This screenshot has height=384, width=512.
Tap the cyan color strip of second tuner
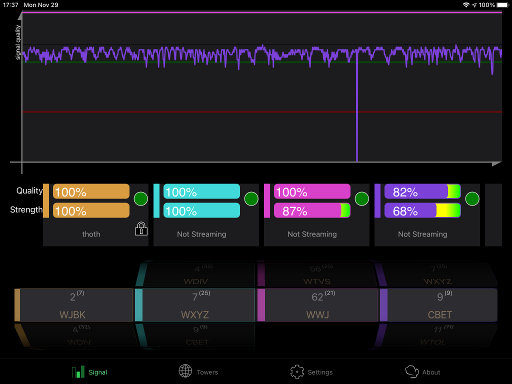156,201
